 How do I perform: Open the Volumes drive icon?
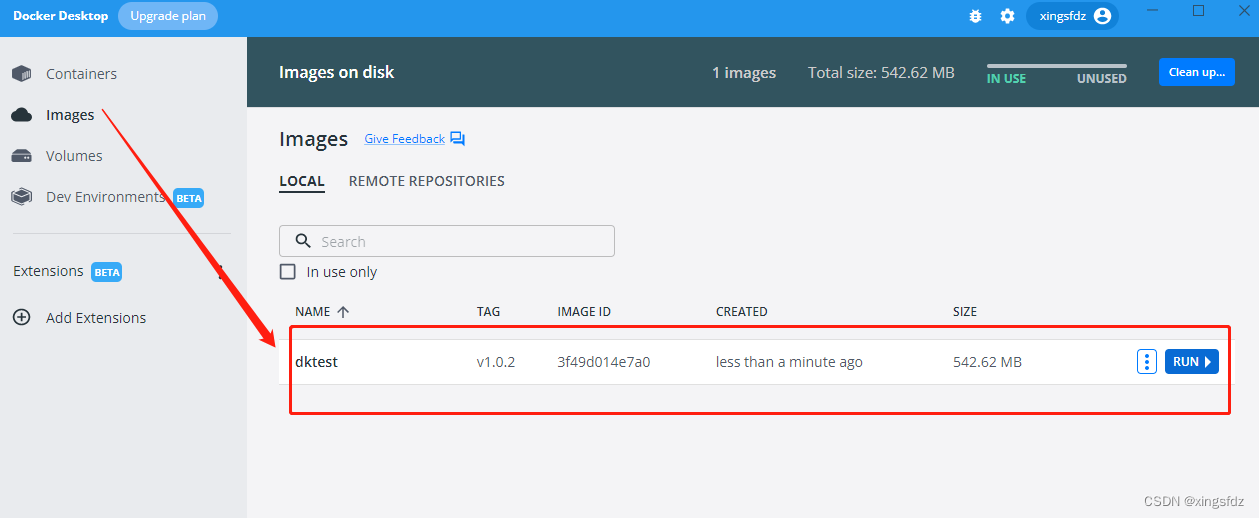click(x=21, y=156)
